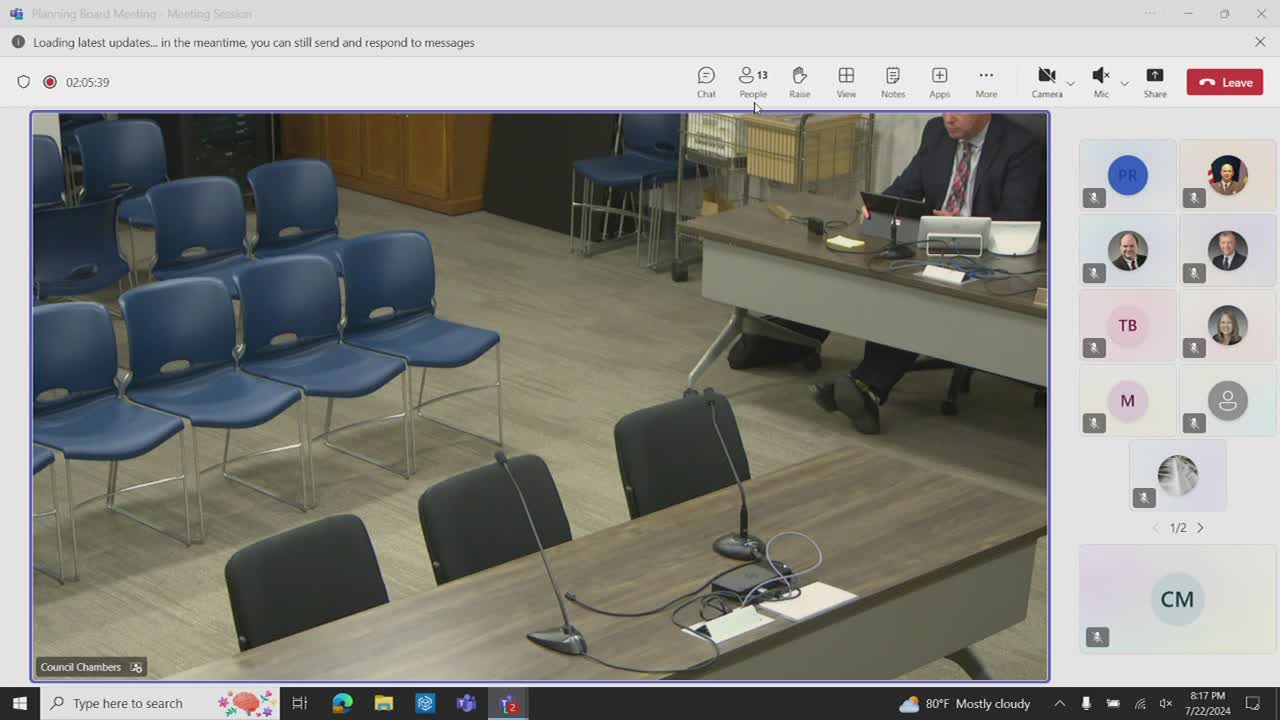The width and height of the screenshot is (1280, 720).
Task: Select the CM participant tile
Action: [x=1177, y=599]
